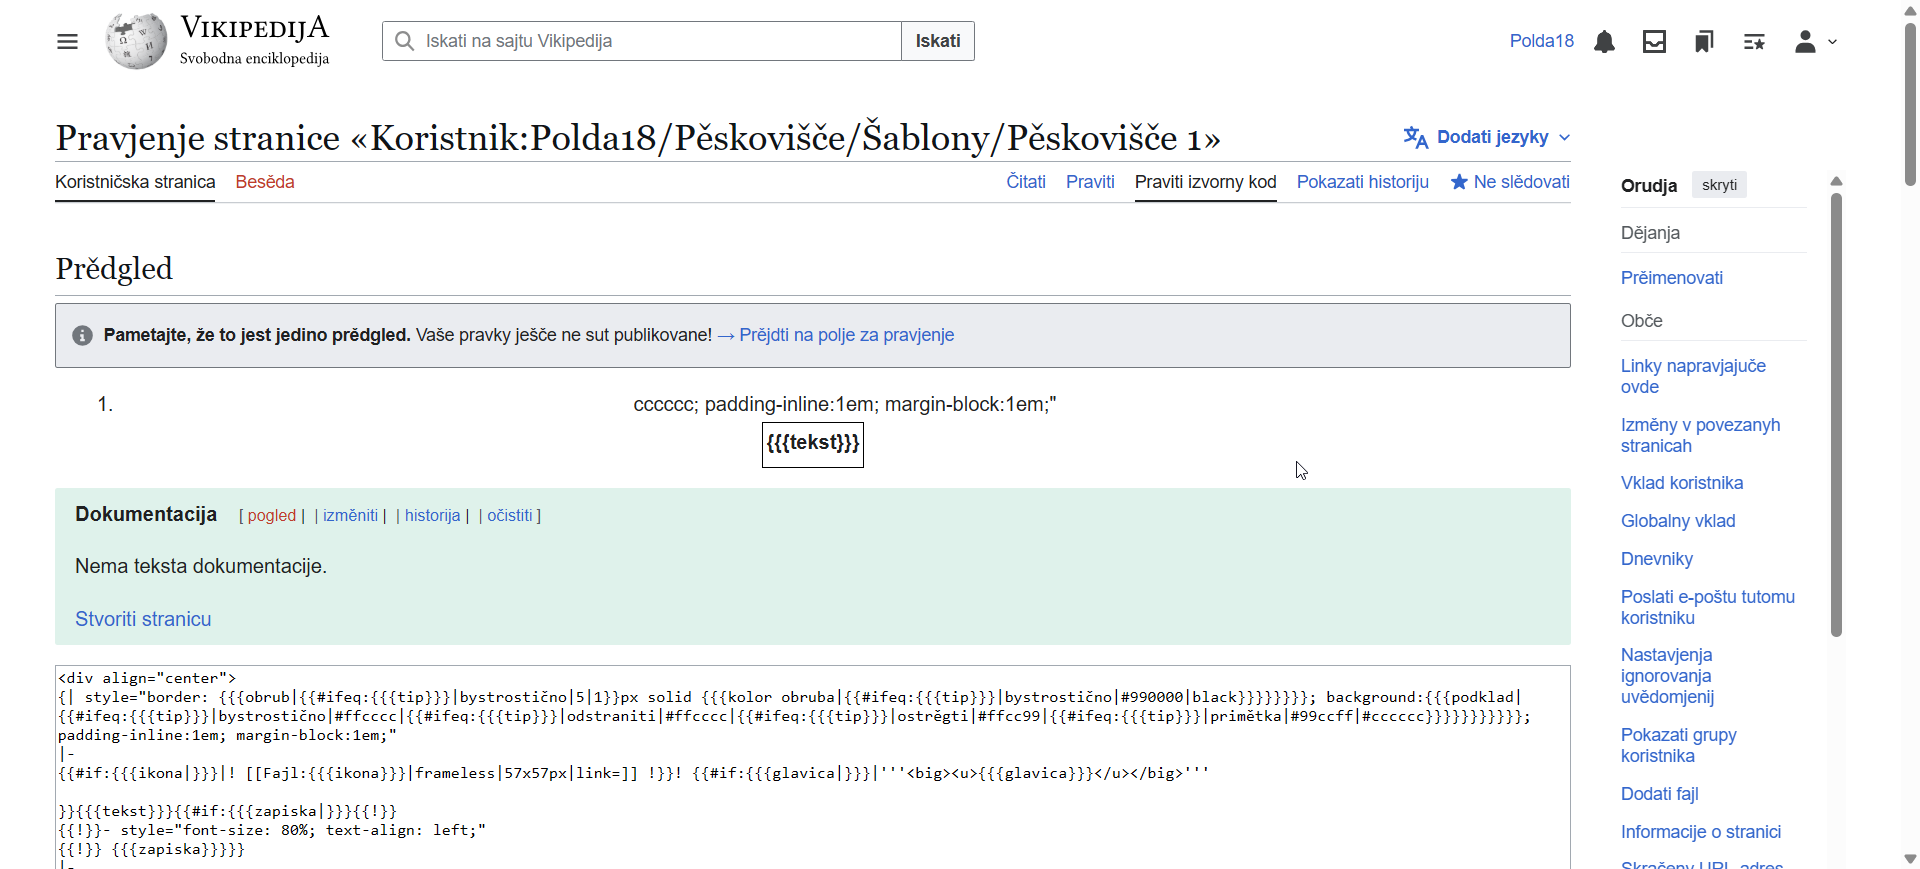Click the Iskati search button

[938, 41]
